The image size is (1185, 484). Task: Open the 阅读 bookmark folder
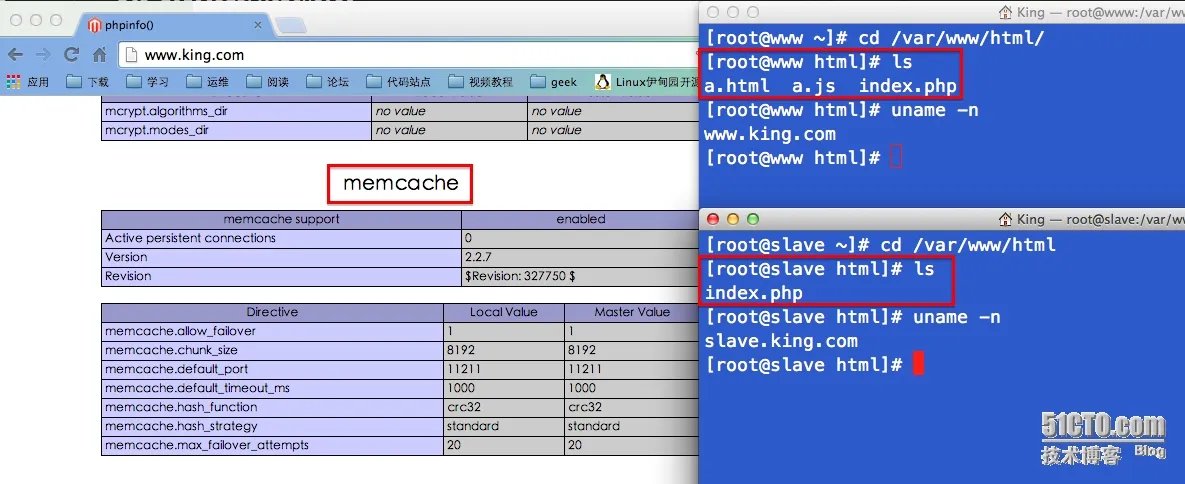point(268,82)
